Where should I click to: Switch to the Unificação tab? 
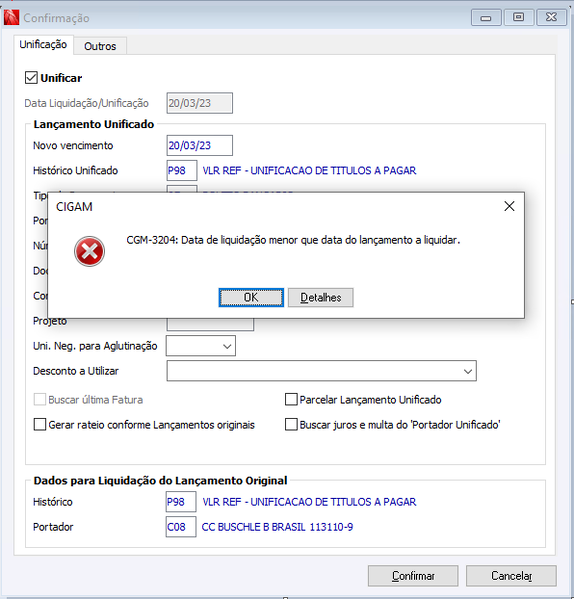click(x=43, y=45)
